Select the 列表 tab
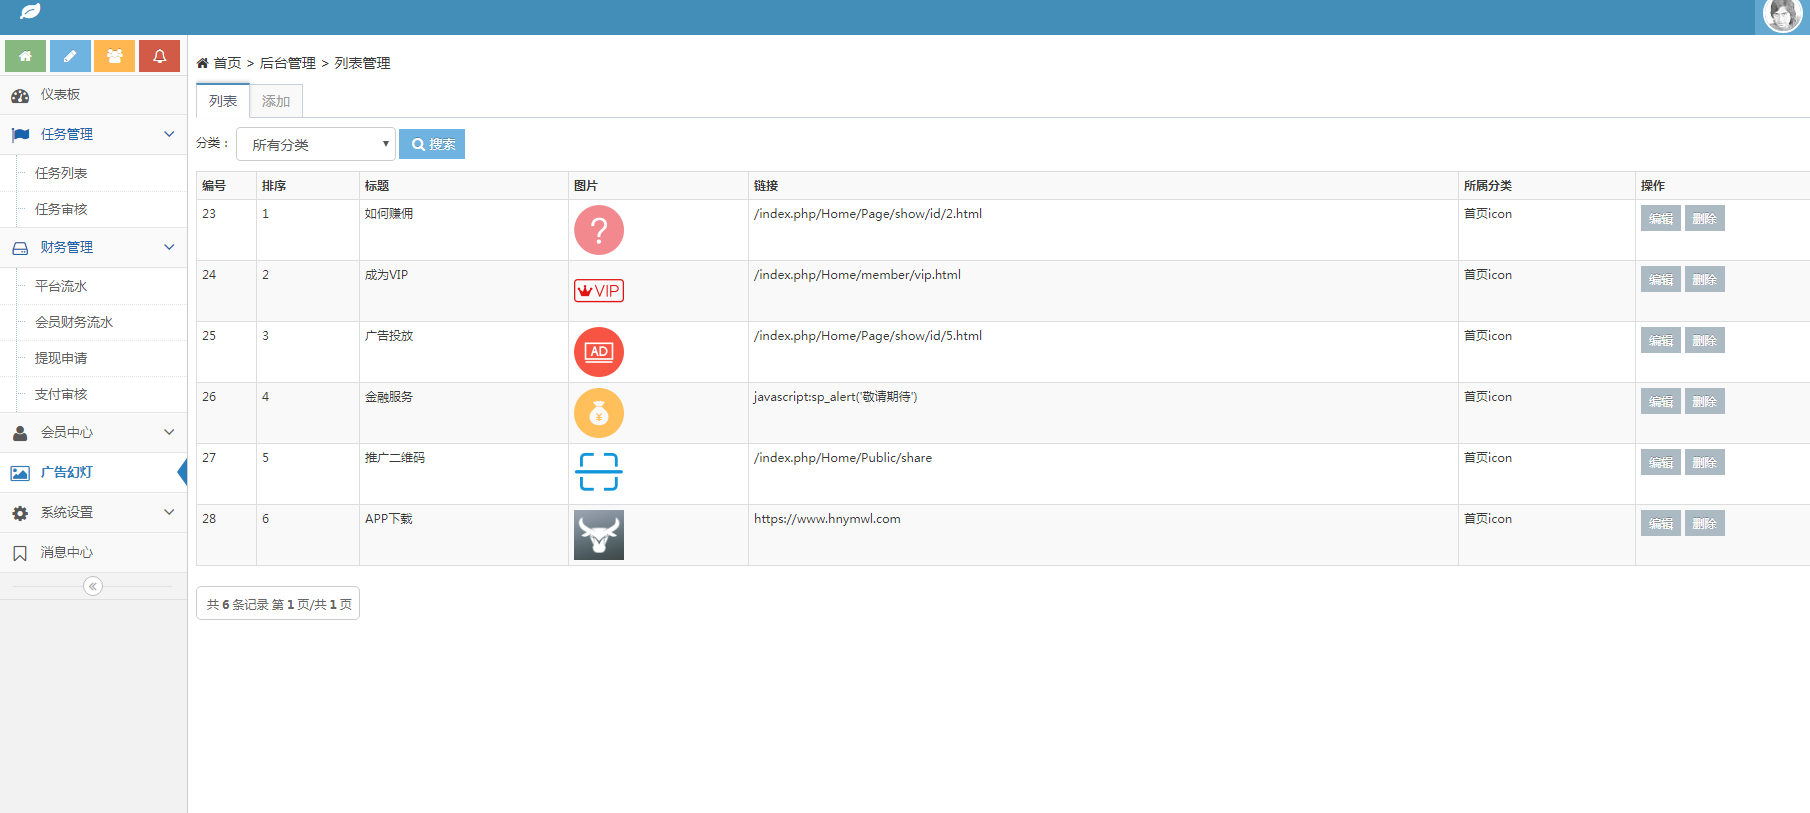 click(222, 101)
